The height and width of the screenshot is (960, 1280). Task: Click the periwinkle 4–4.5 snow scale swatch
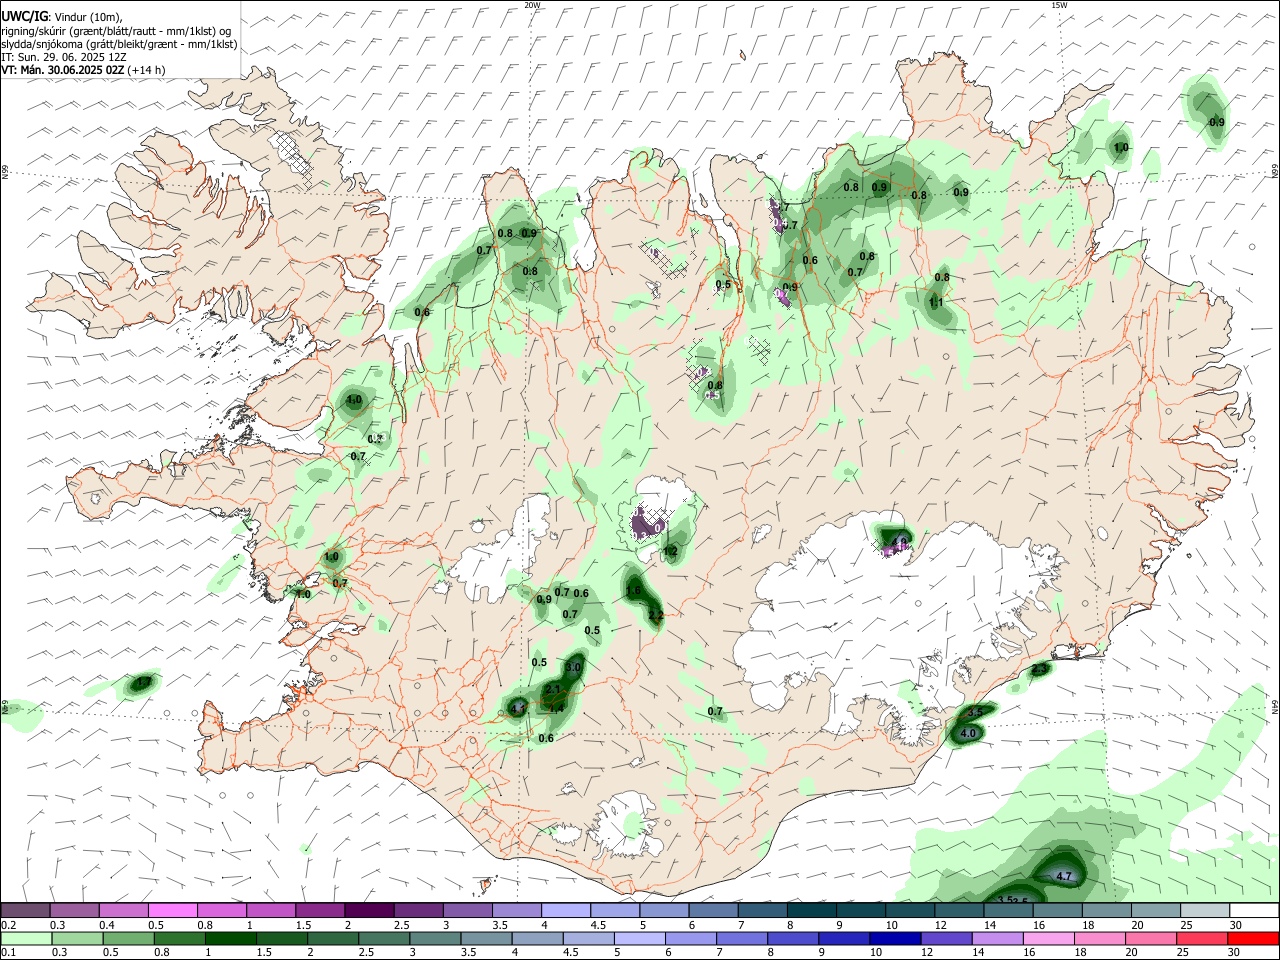(567, 911)
